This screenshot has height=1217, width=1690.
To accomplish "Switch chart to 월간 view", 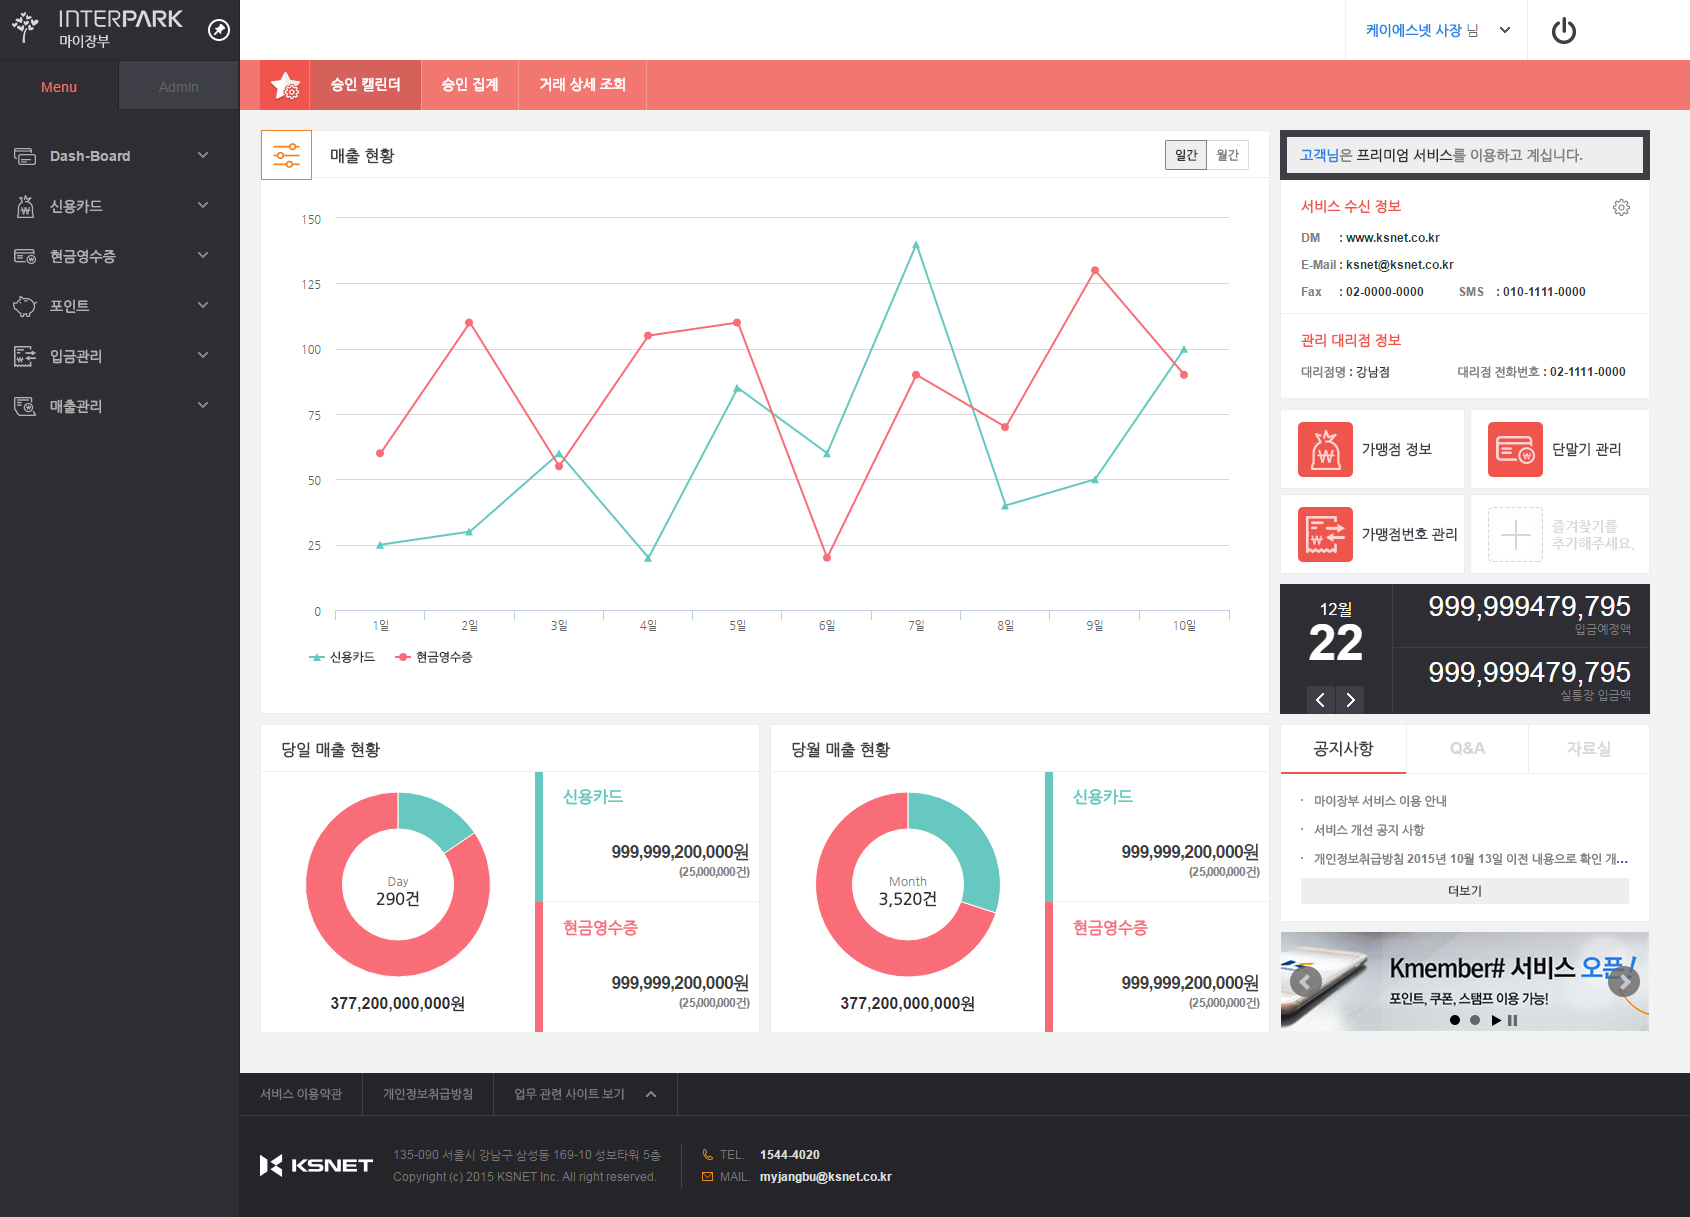I will (x=1228, y=155).
